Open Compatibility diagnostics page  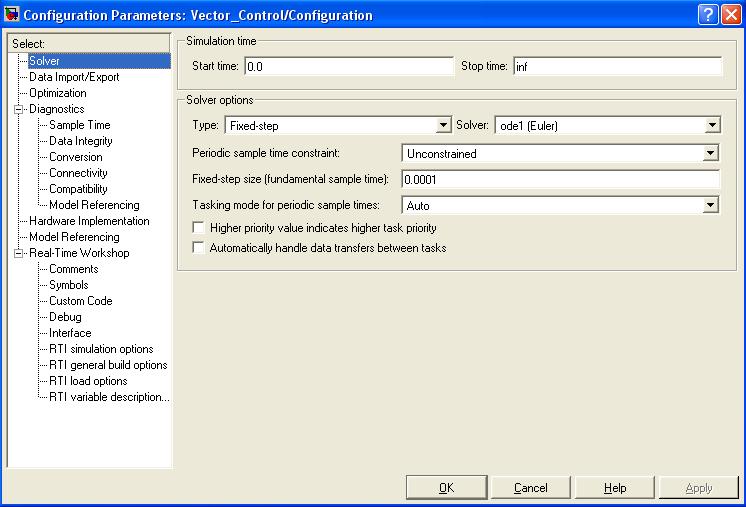pyautogui.click(x=79, y=189)
